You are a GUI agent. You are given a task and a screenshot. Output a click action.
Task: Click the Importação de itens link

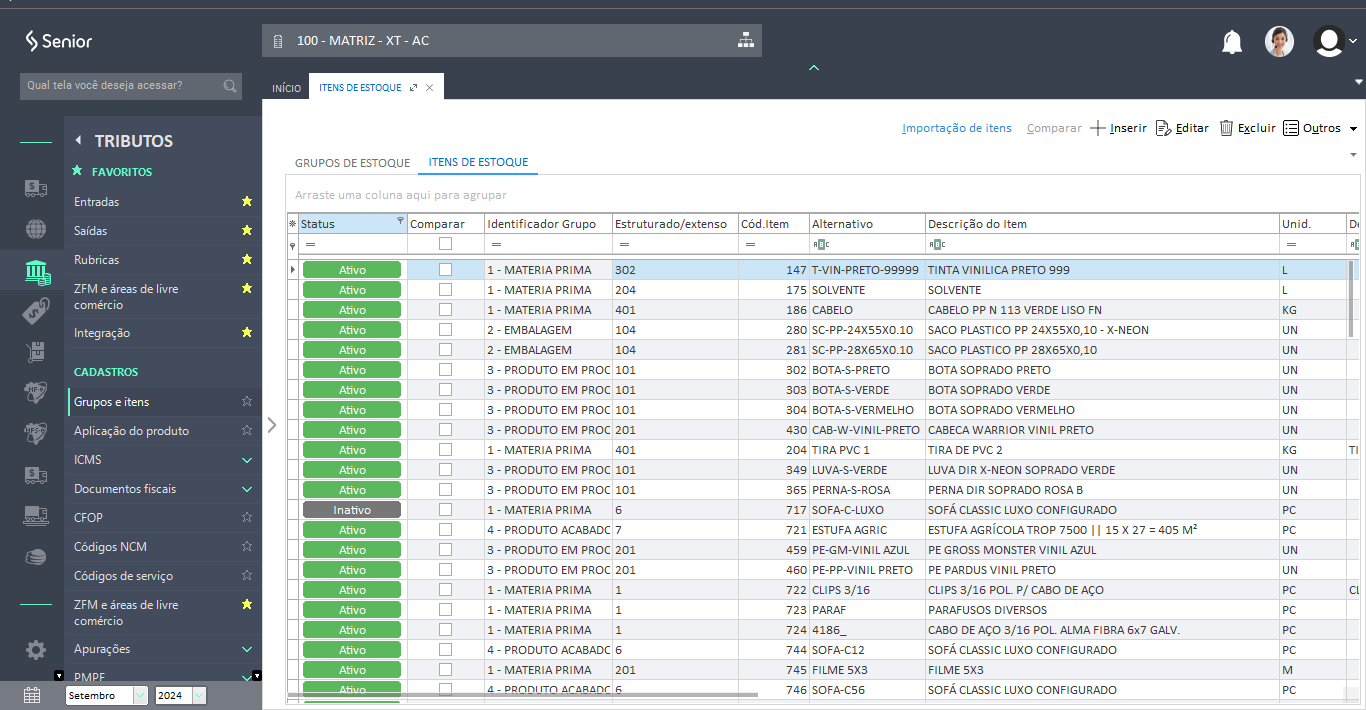956,128
